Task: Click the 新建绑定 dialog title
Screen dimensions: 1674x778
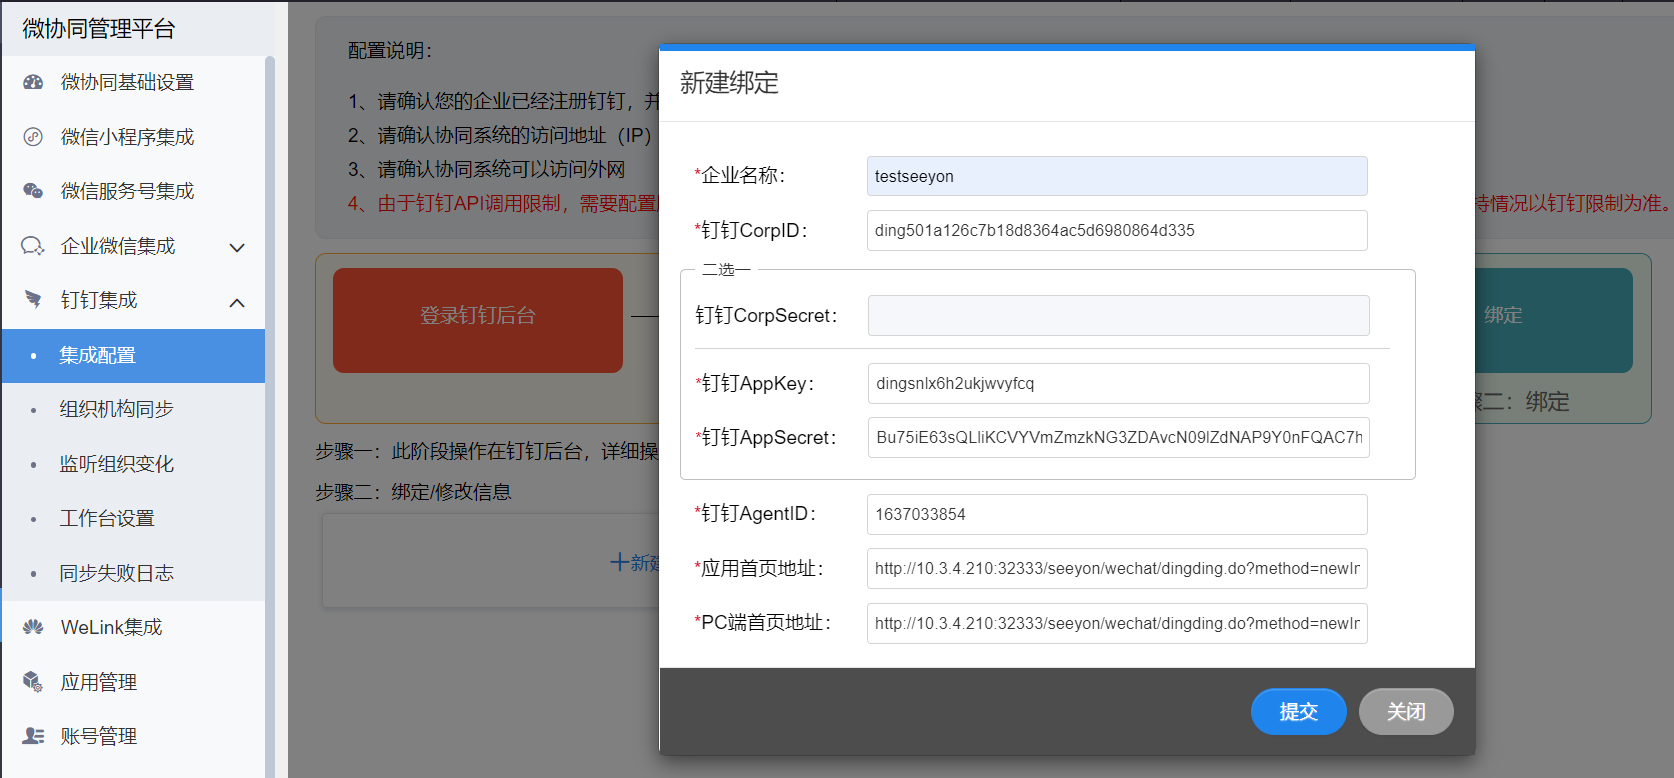Action: pos(729,83)
